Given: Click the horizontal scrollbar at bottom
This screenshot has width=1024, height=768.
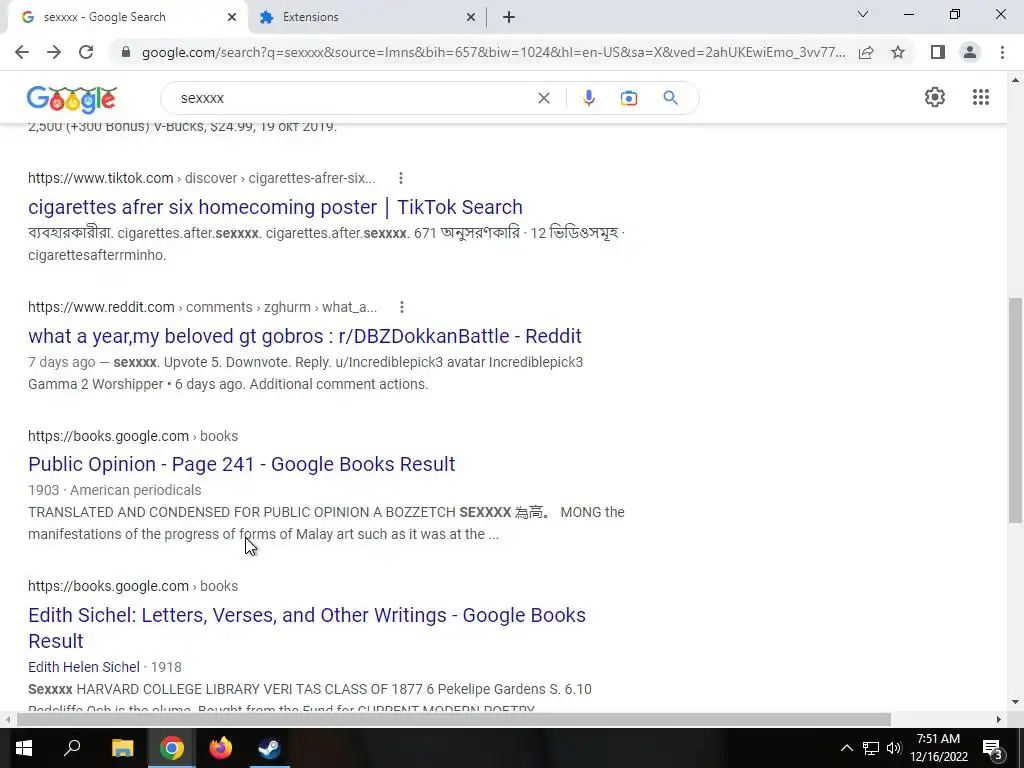Looking at the screenshot, I should (x=453, y=719).
